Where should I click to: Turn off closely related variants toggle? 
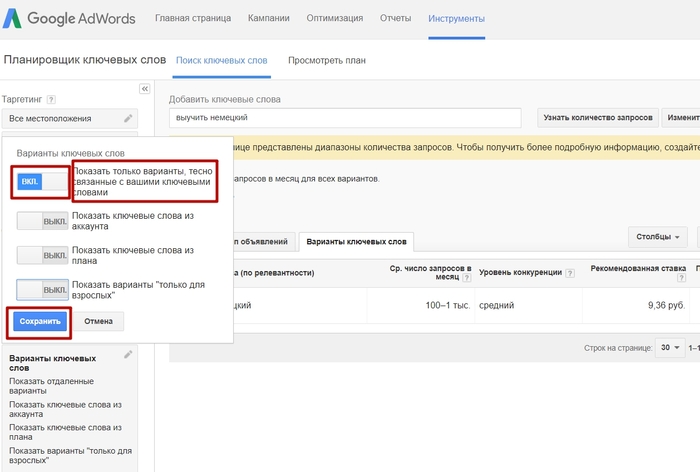tap(42, 181)
